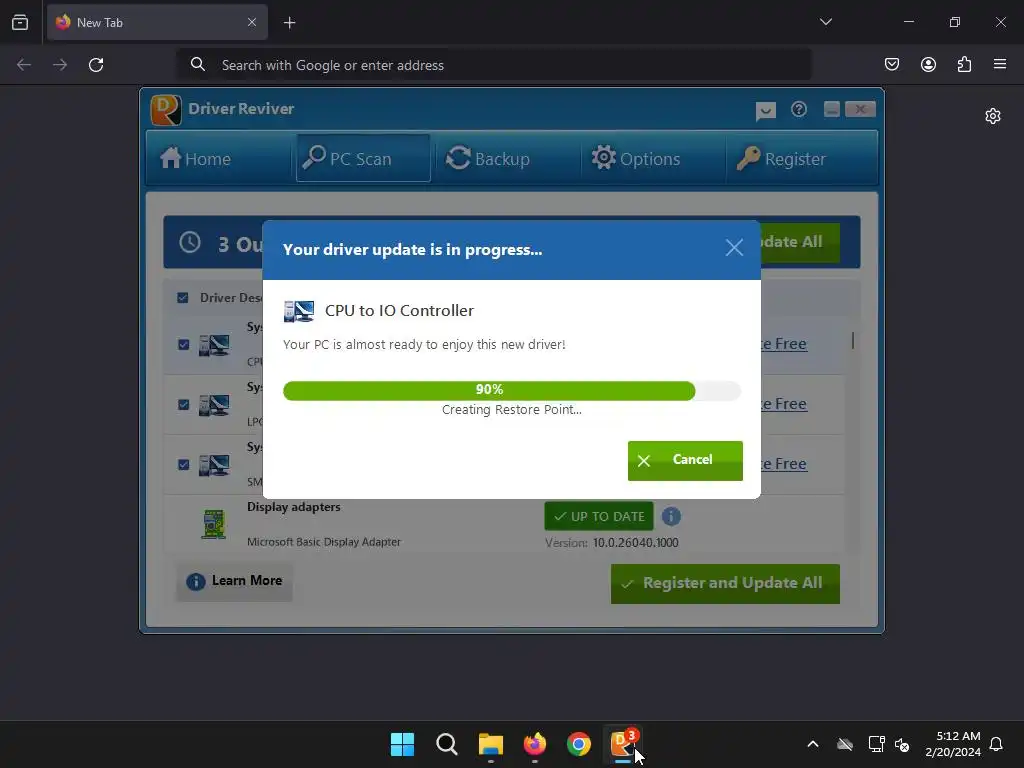Click the first system device icon in list
Image resolution: width=1024 pixels, height=768 pixels.
(214, 345)
